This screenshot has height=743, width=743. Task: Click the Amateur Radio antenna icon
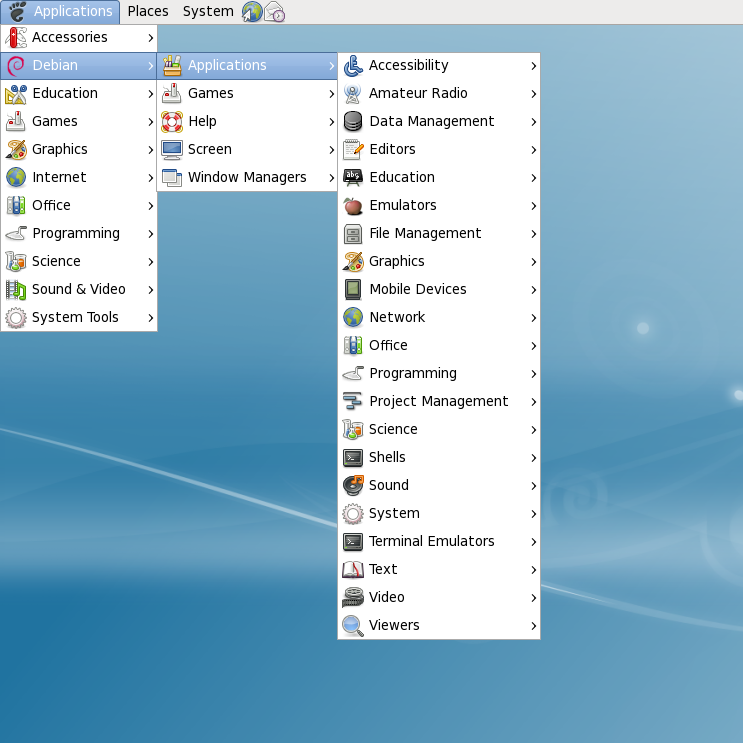click(x=353, y=94)
